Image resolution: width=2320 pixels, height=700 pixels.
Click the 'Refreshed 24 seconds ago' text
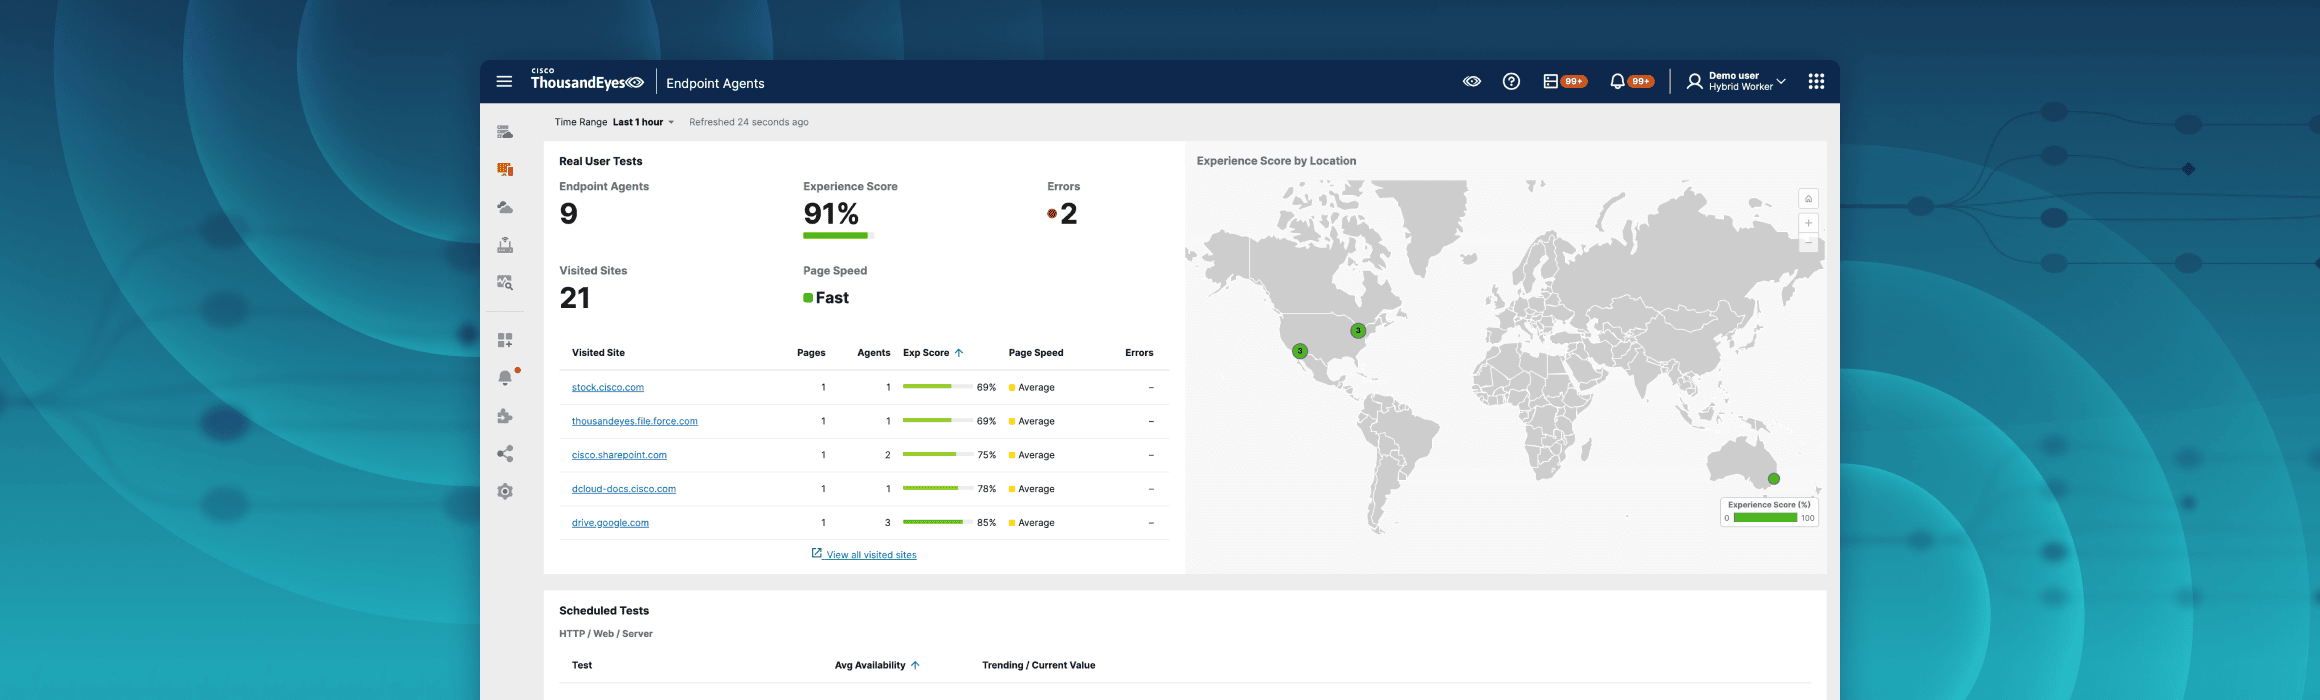(749, 122)
